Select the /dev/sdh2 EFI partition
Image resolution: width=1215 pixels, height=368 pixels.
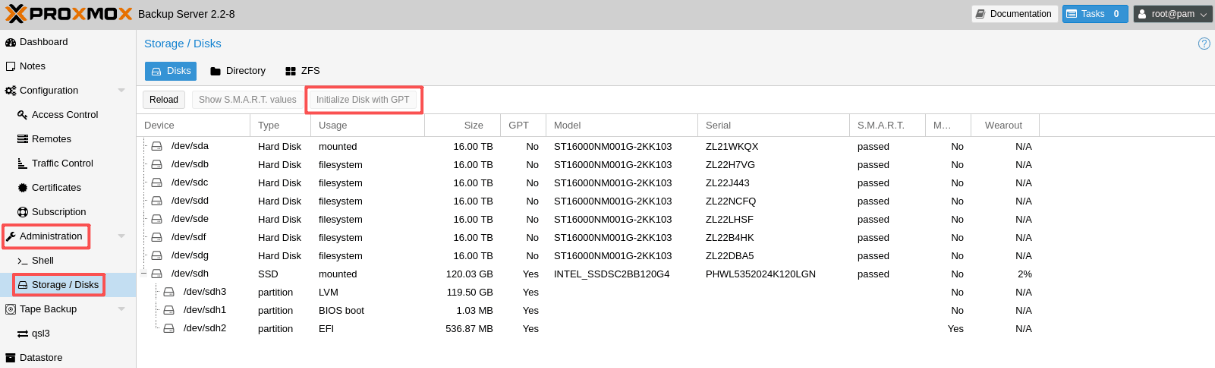point(676,328)
